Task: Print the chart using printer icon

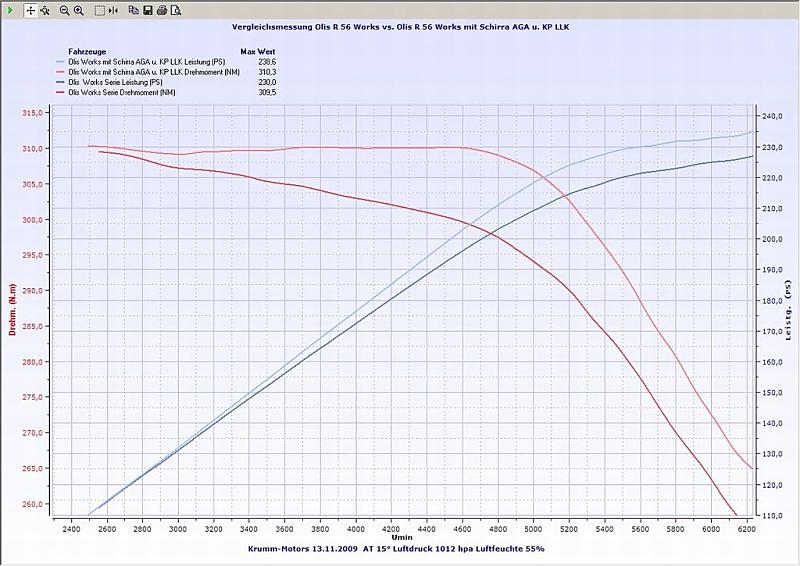Action: click(x=162, y=10)
